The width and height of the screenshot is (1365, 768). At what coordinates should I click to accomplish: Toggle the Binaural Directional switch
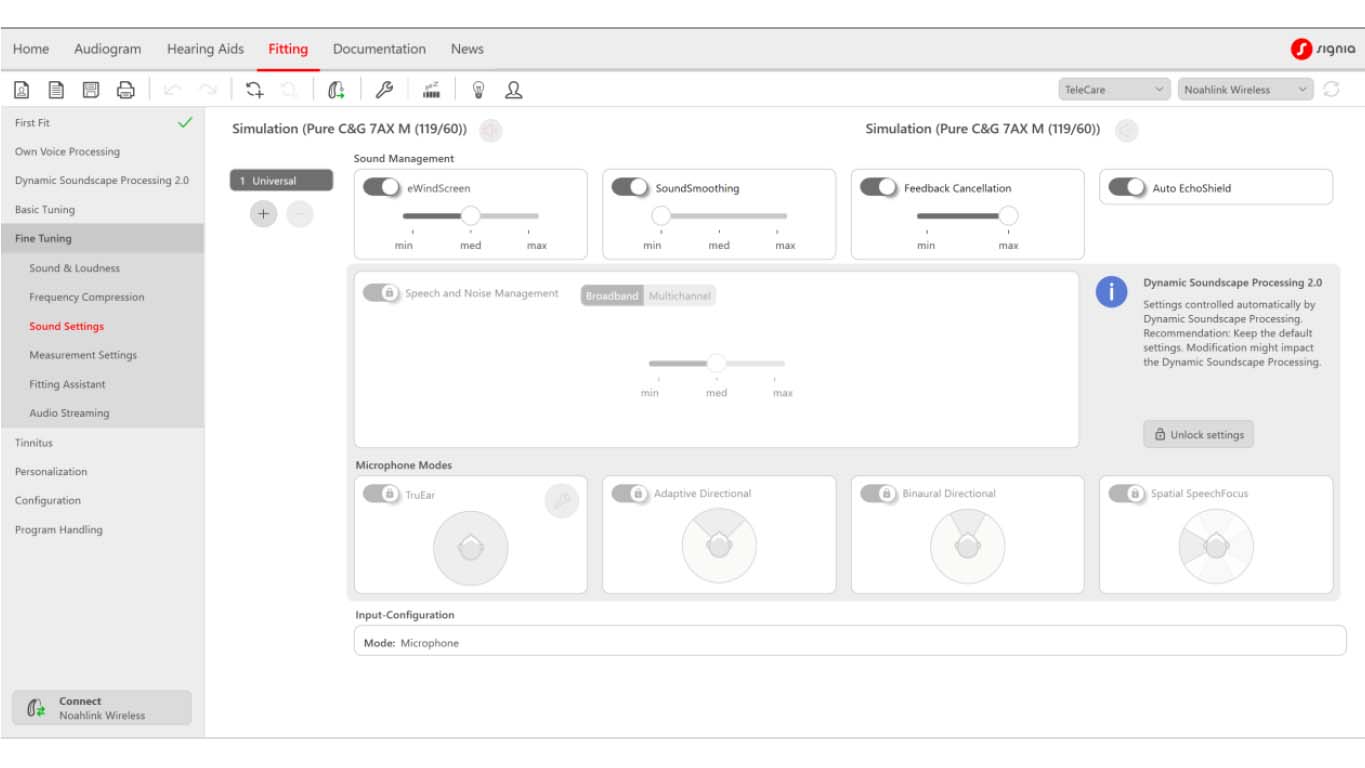879,494
